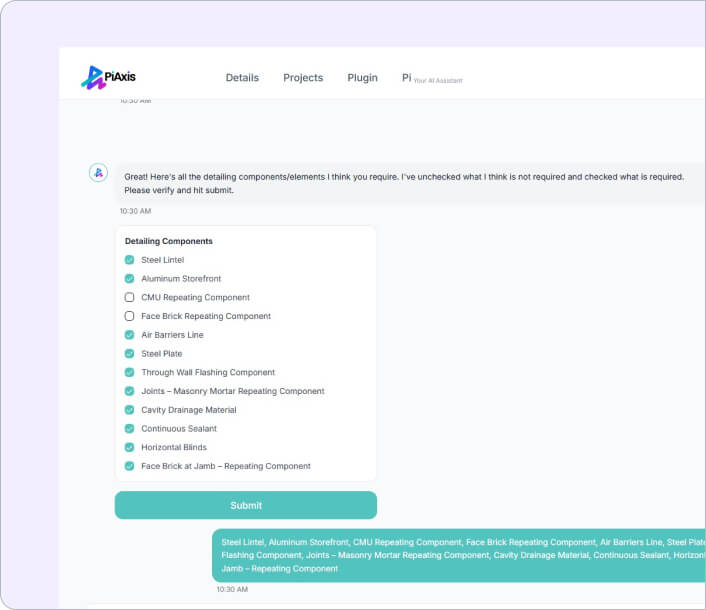Check Face Brick Repeating Component
Viewport: 706px width, 610px height.
click(129, 316)
